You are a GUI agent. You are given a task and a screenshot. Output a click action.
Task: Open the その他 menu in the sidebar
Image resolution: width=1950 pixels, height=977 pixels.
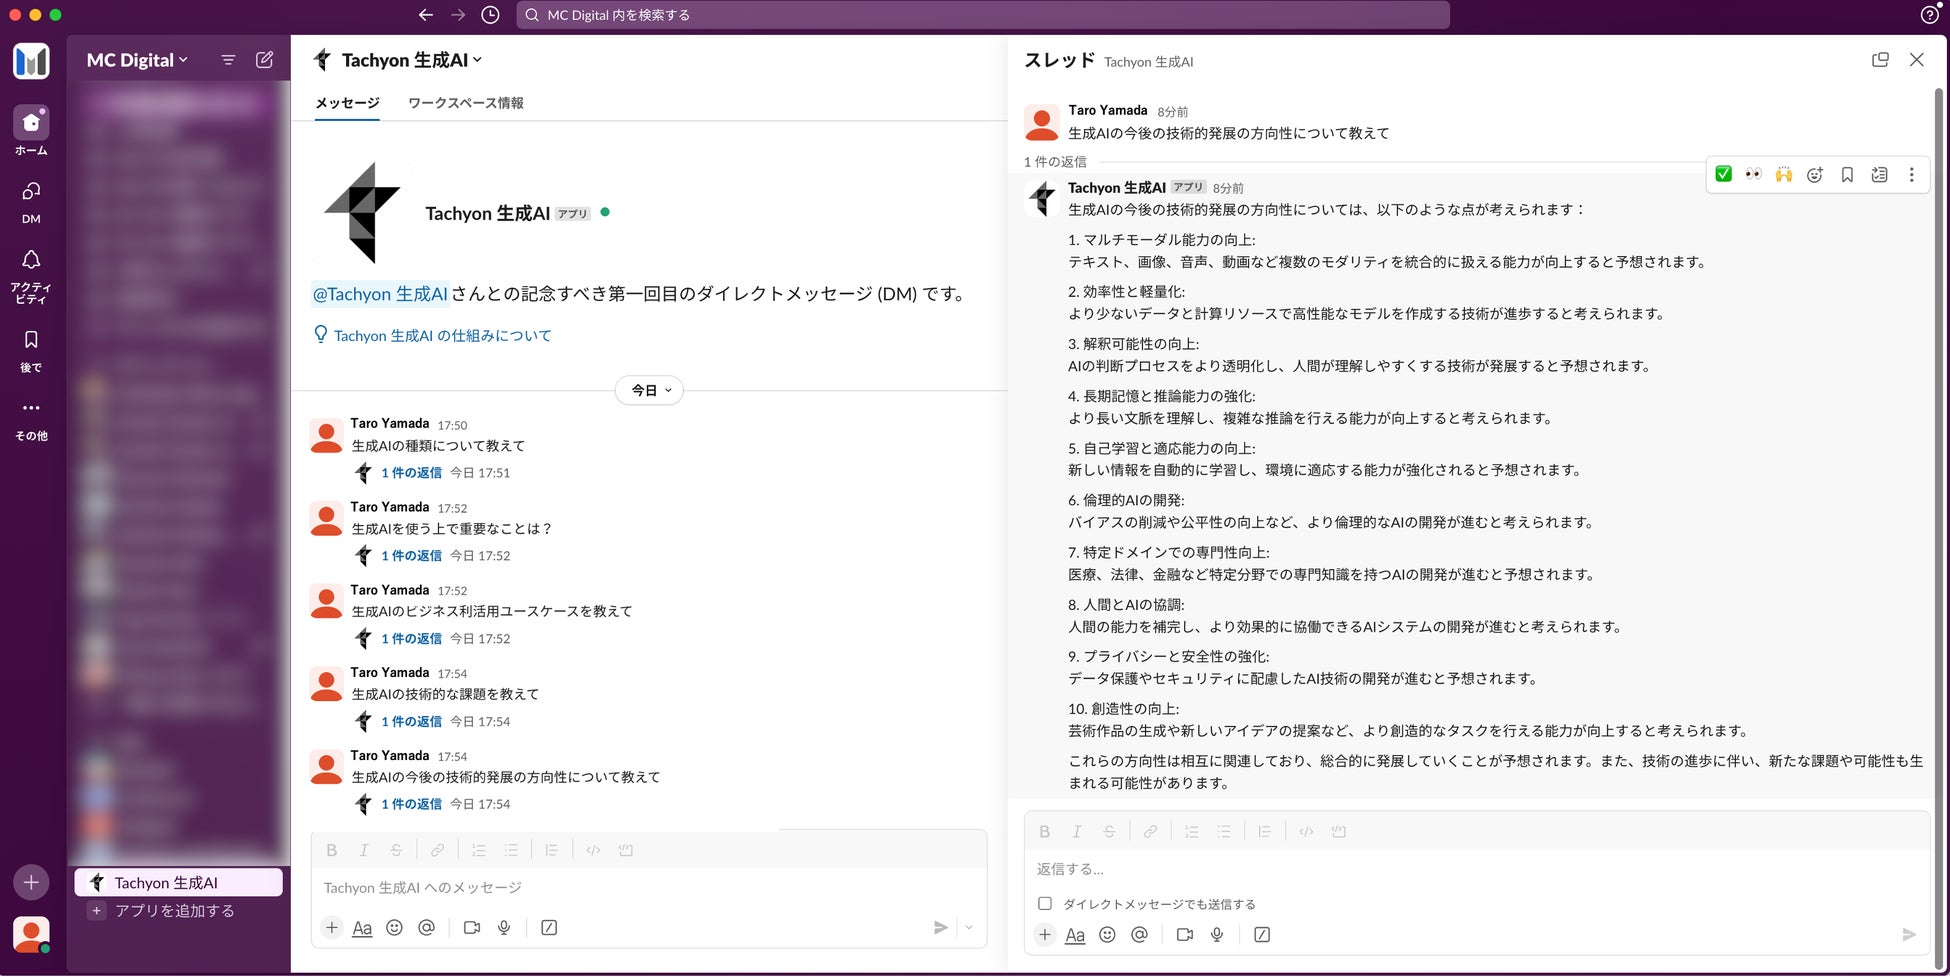pos(31,420)
